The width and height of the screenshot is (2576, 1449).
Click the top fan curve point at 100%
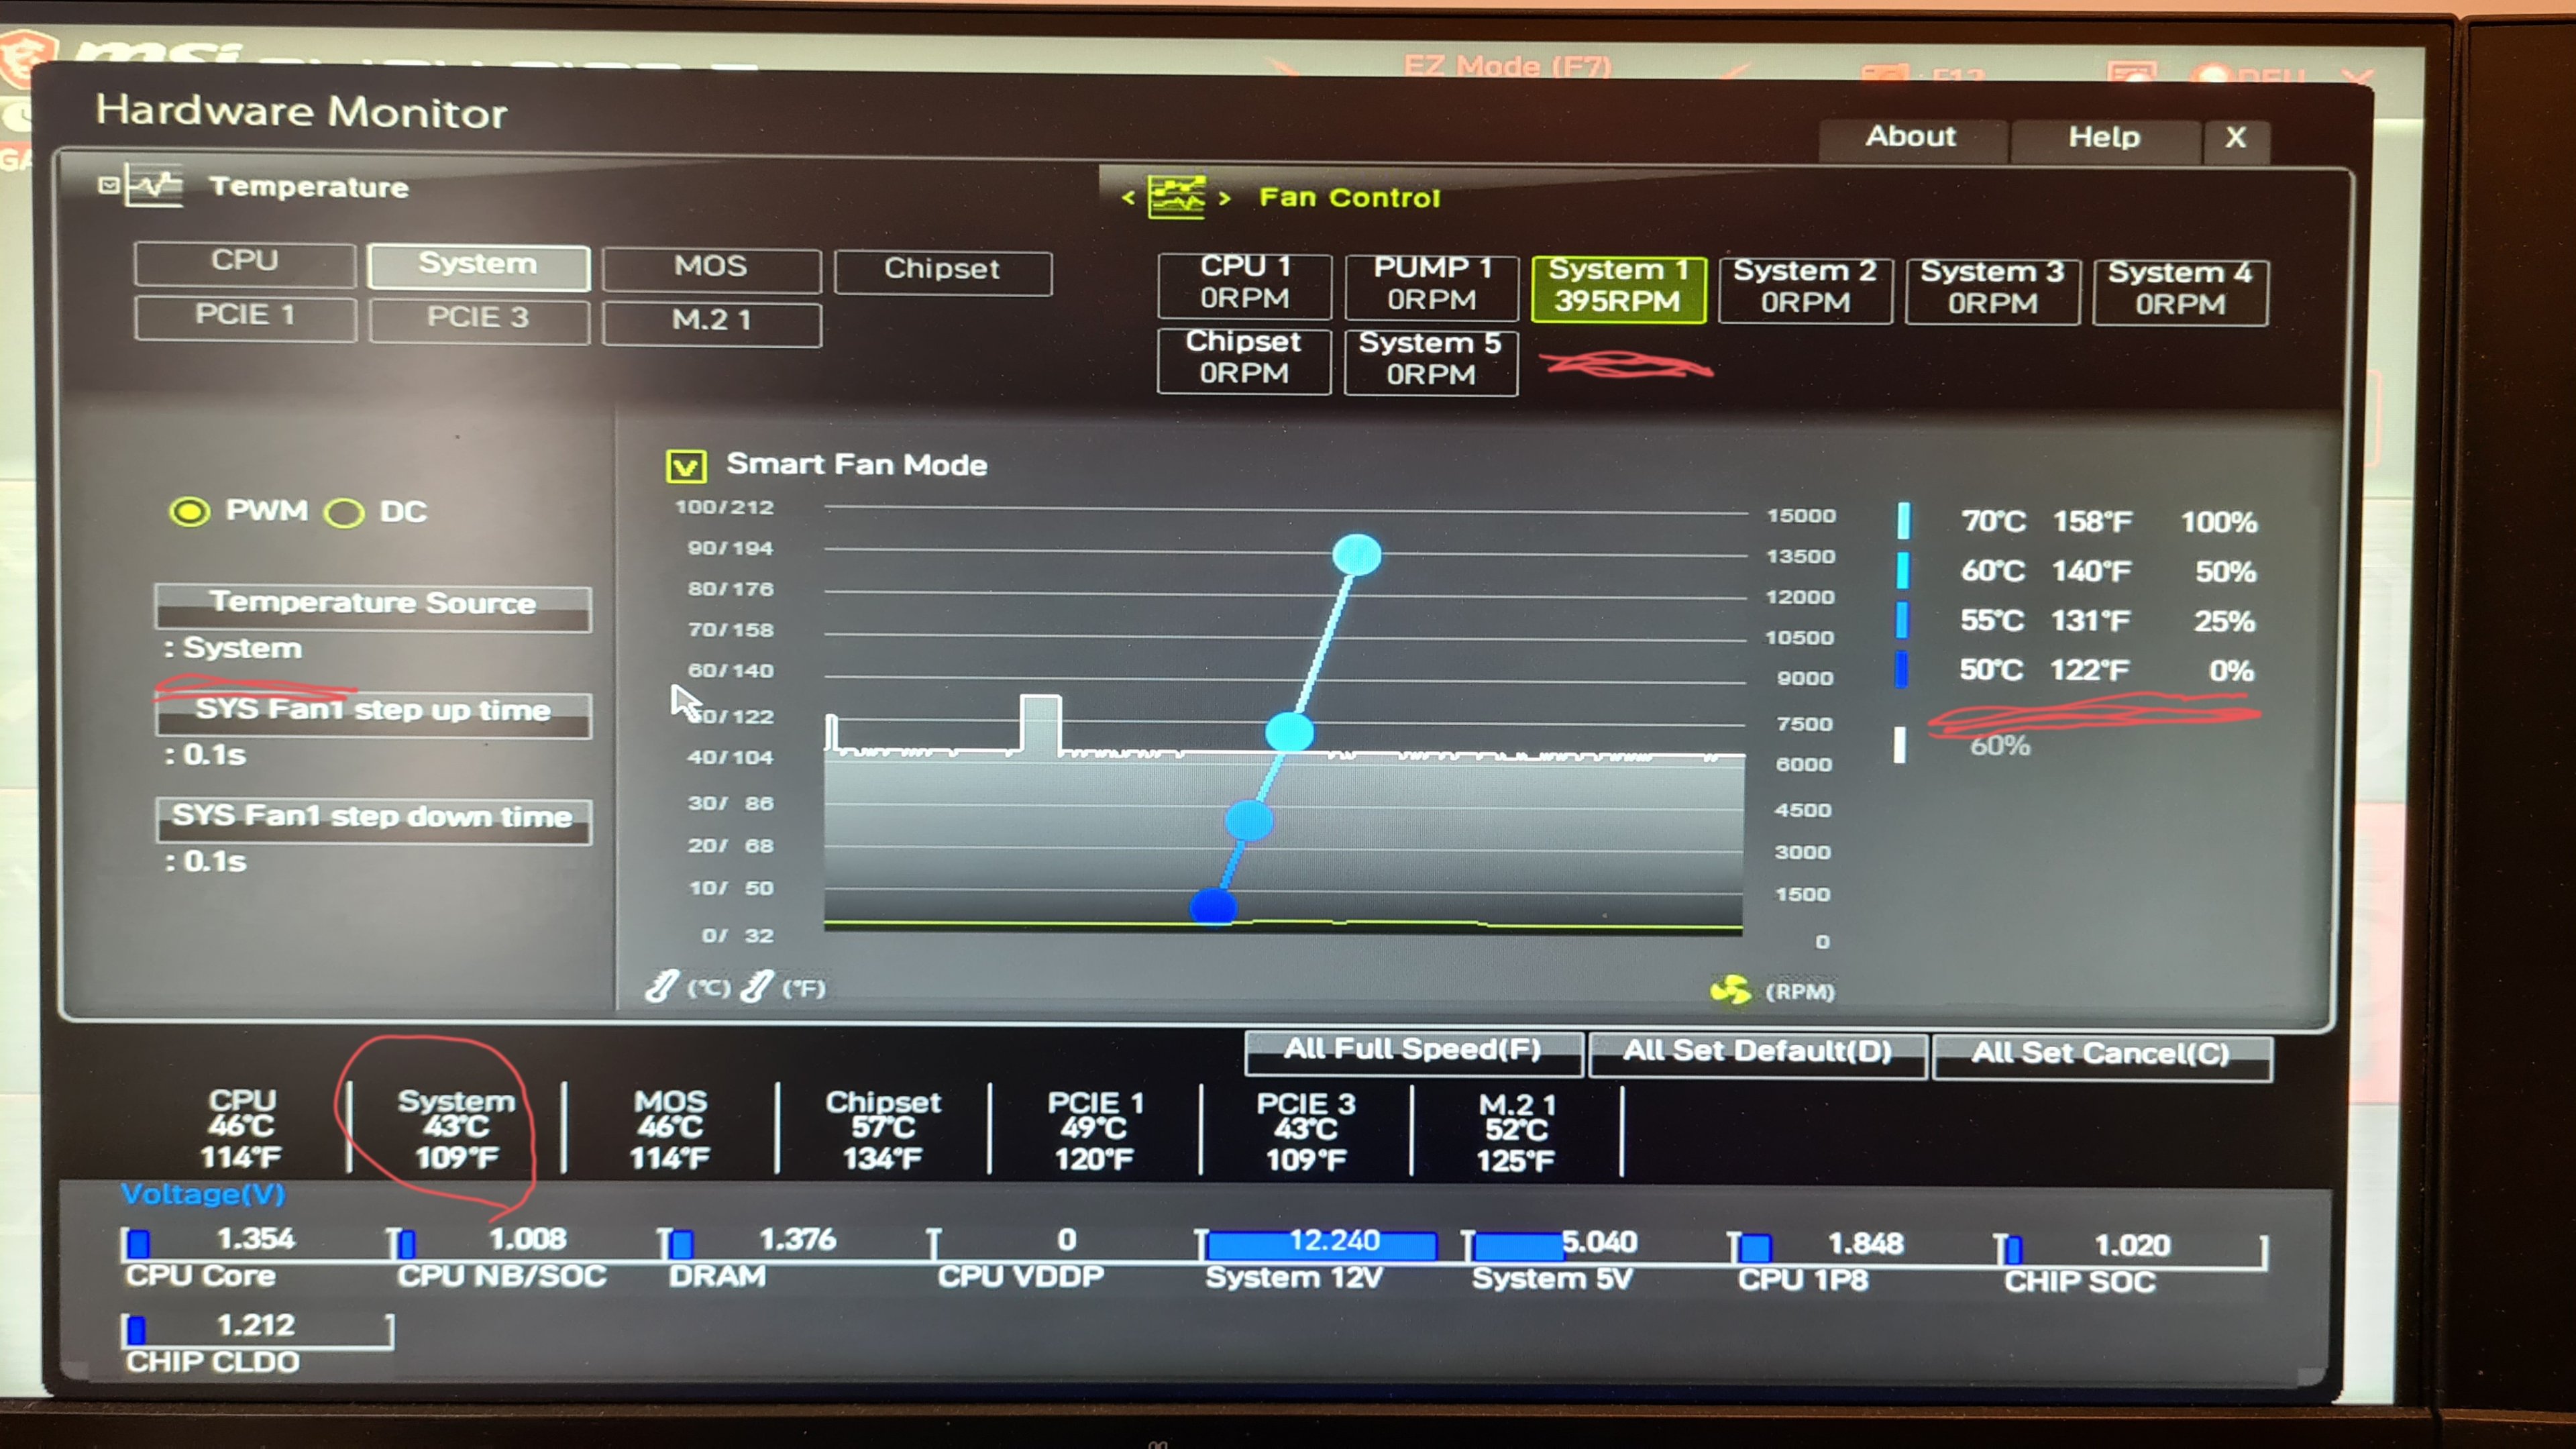click(1356, 554)
